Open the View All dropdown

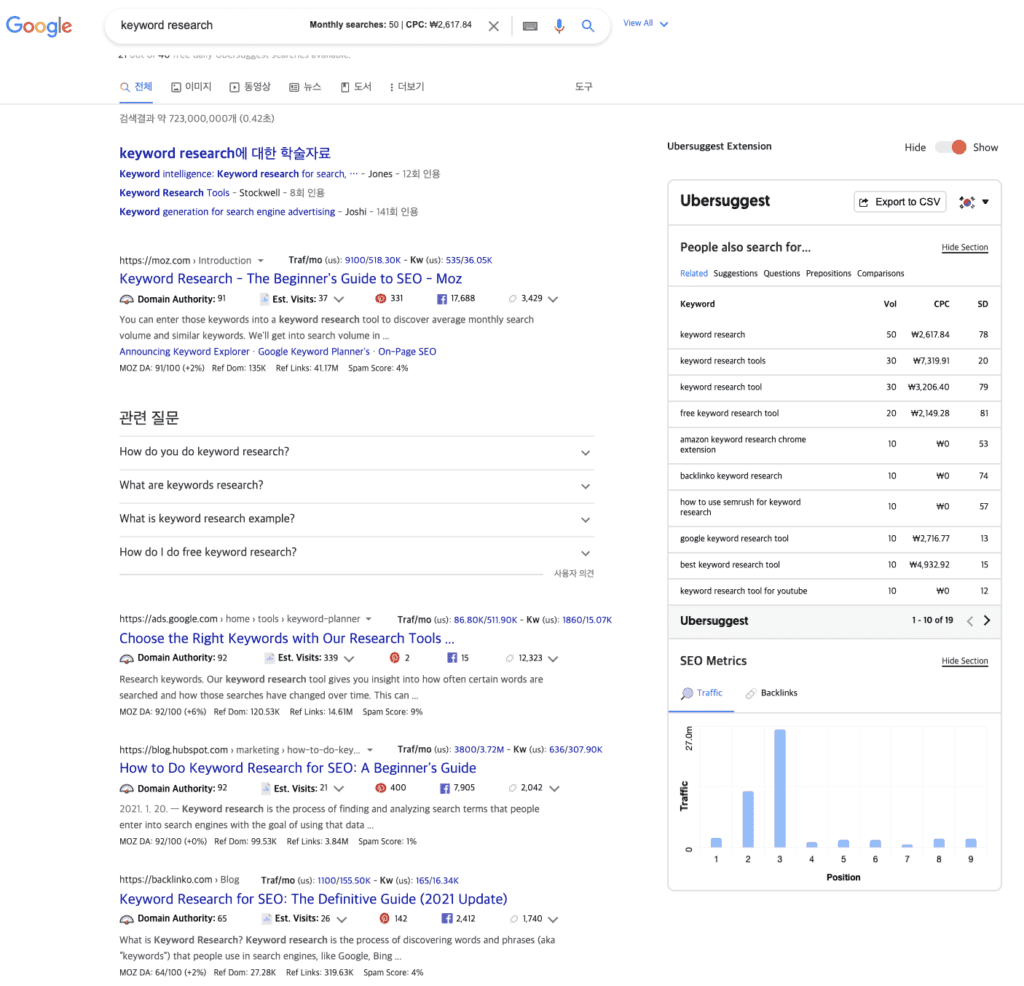tap(645, 24)
